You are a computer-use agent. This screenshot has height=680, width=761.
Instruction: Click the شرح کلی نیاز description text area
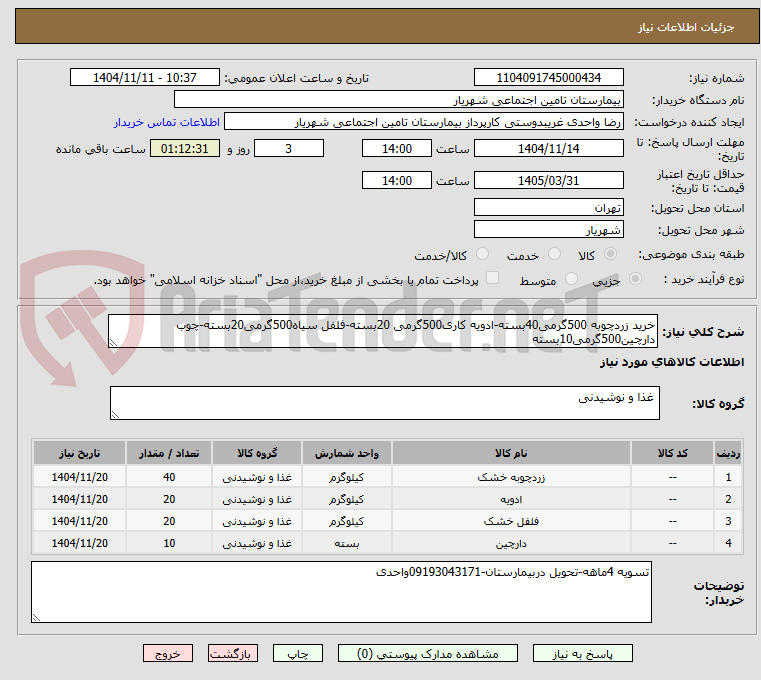382,331
